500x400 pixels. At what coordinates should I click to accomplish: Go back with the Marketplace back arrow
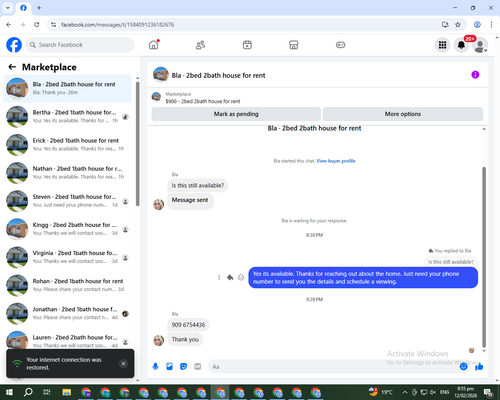pos(12,67)
